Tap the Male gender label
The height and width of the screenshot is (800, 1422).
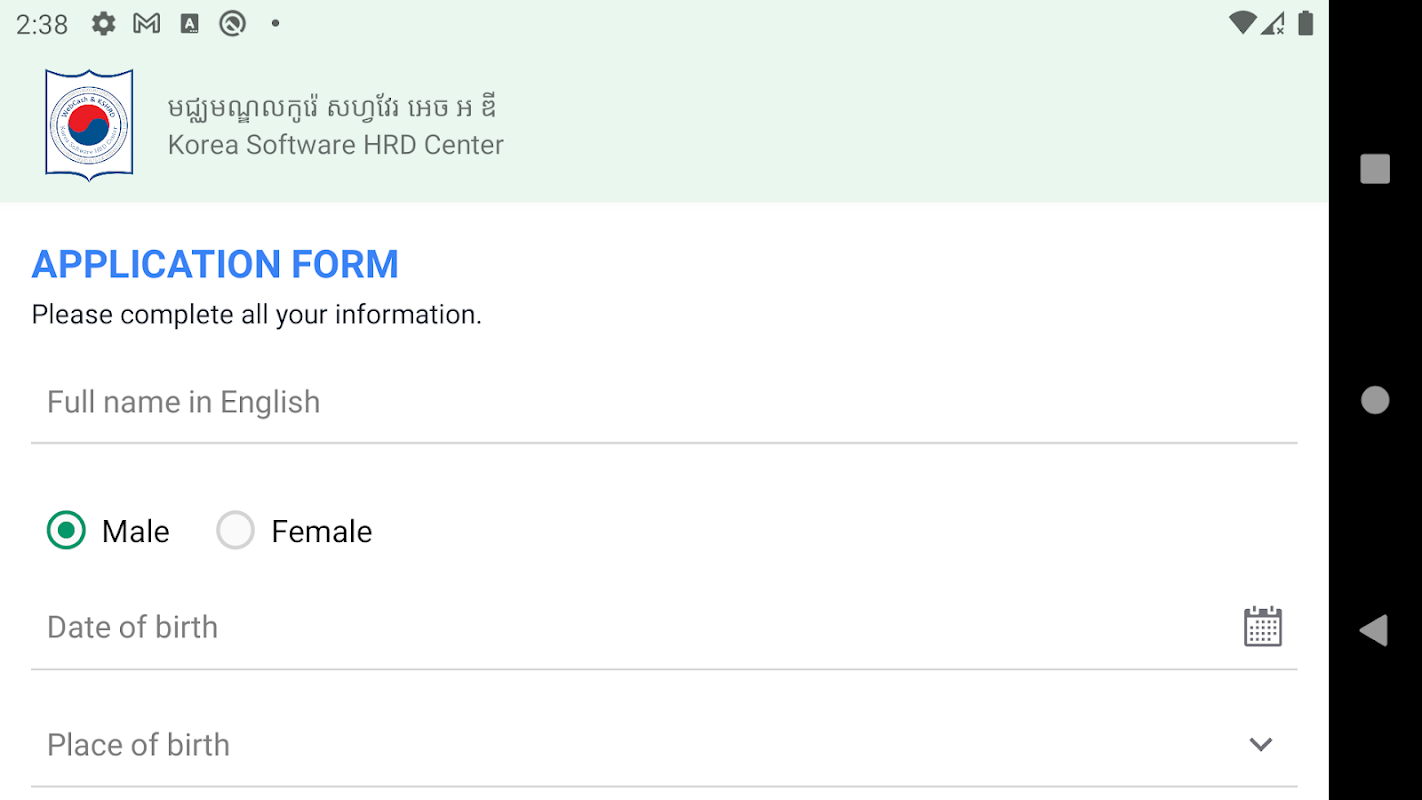(136, 532)
